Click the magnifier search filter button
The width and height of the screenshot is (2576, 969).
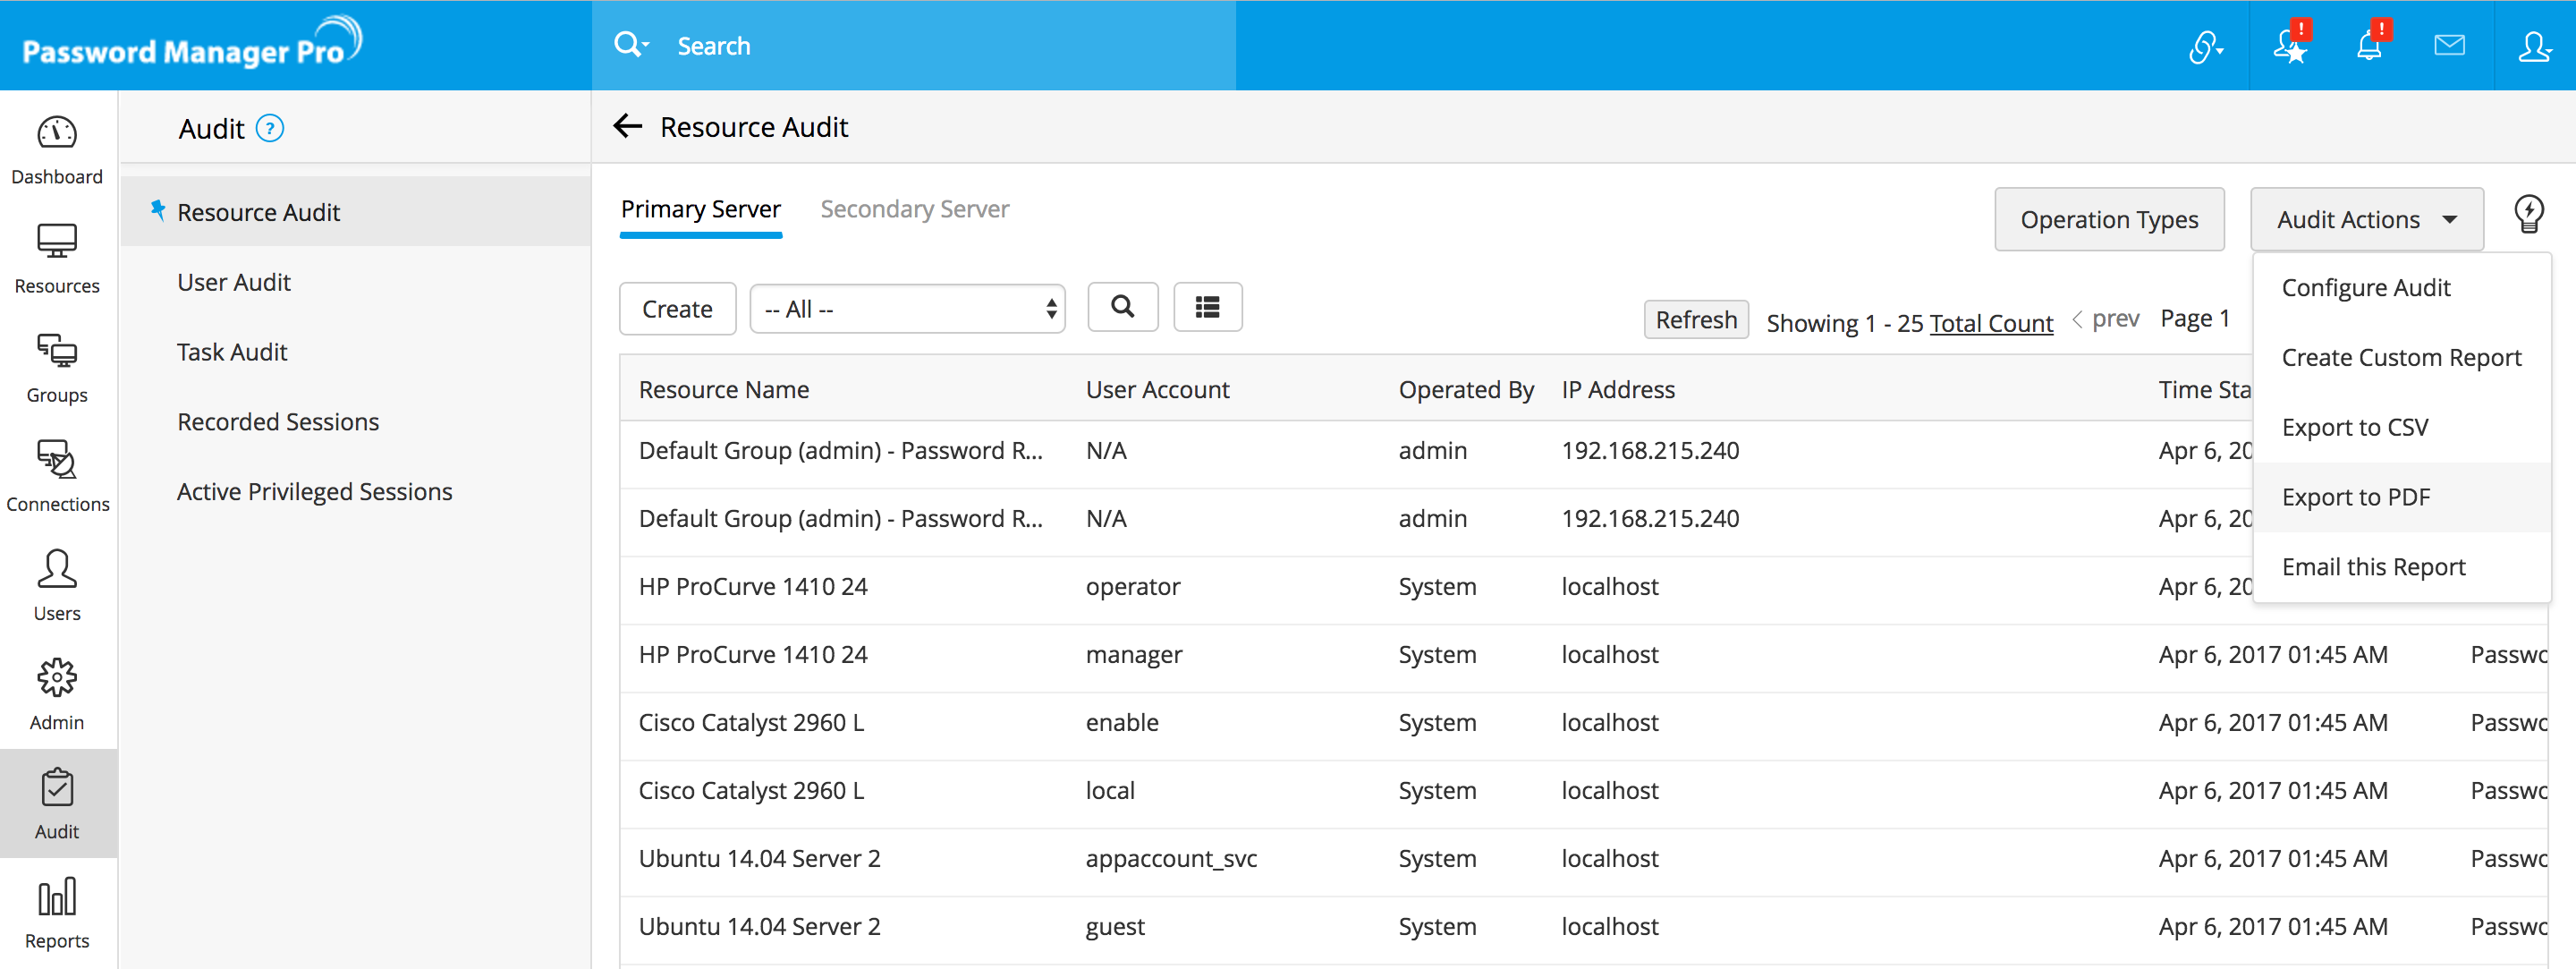click(1122, 307)
